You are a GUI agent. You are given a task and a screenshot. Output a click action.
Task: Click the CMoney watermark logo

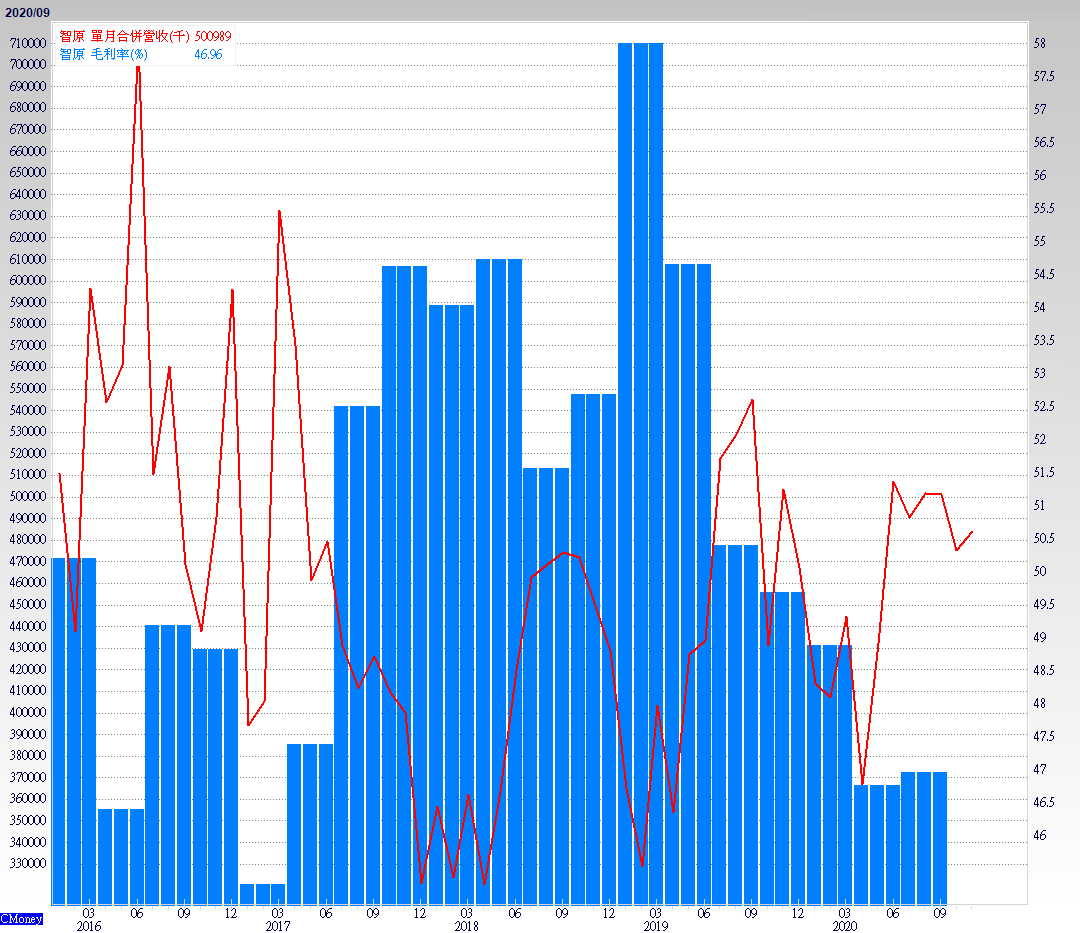(22, 917)
